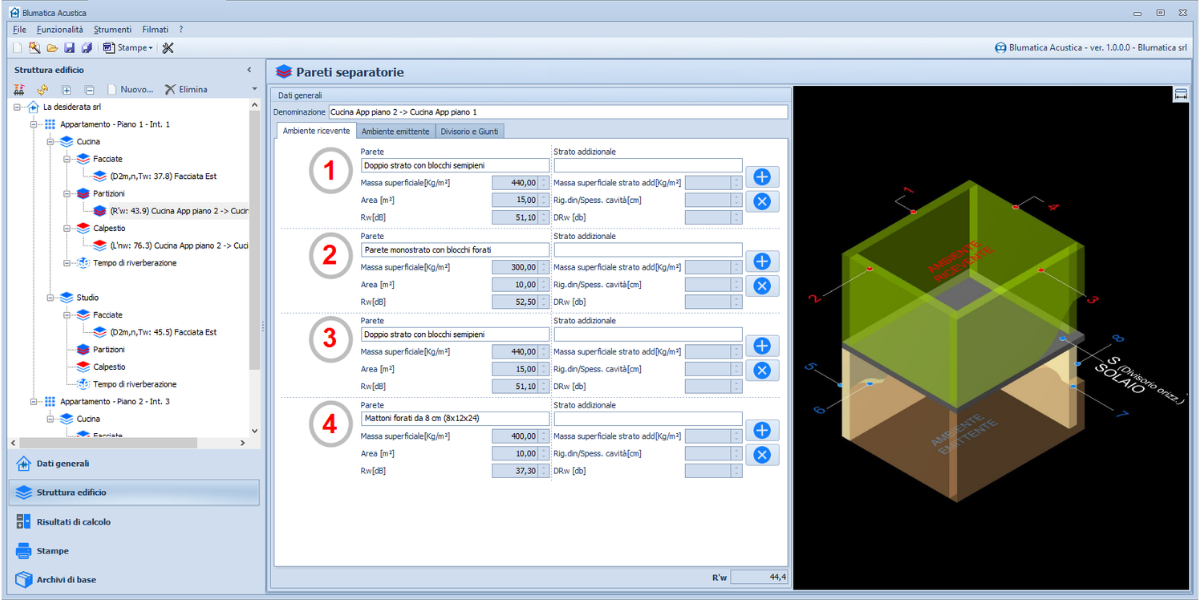Open the Stampe dropdown in toolbar

click(x=129, y=48)
